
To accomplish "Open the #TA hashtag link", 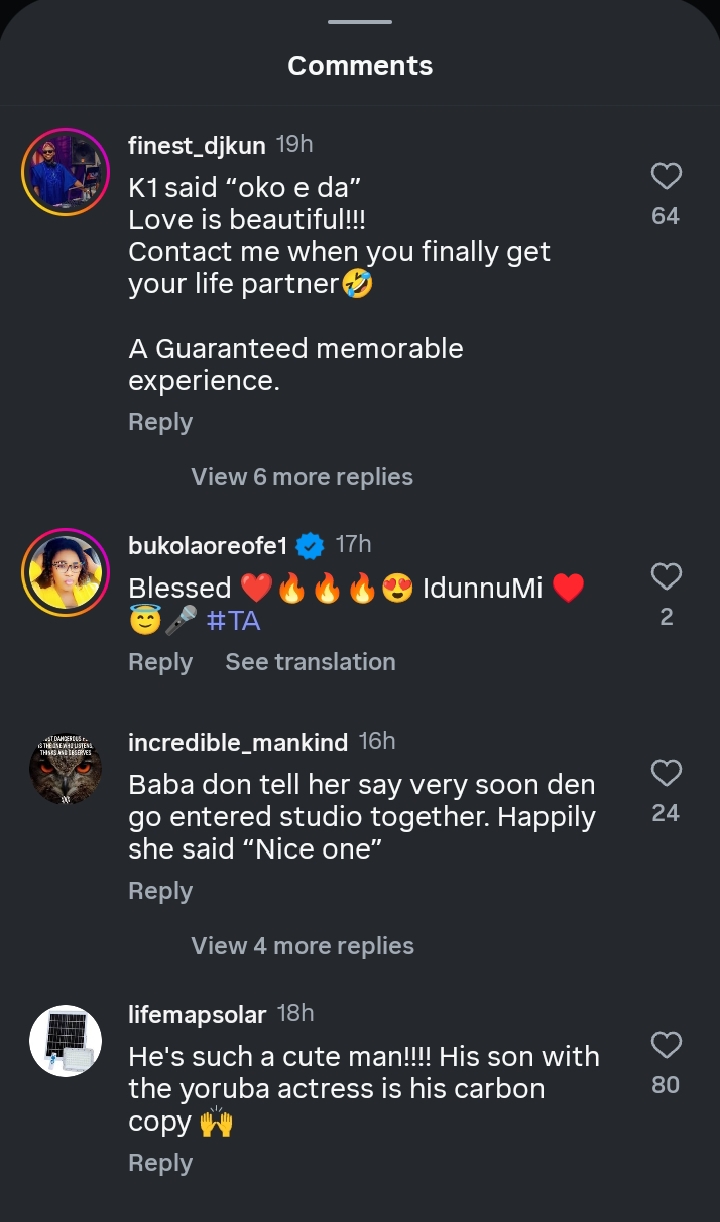I will (x=233, y=621).
